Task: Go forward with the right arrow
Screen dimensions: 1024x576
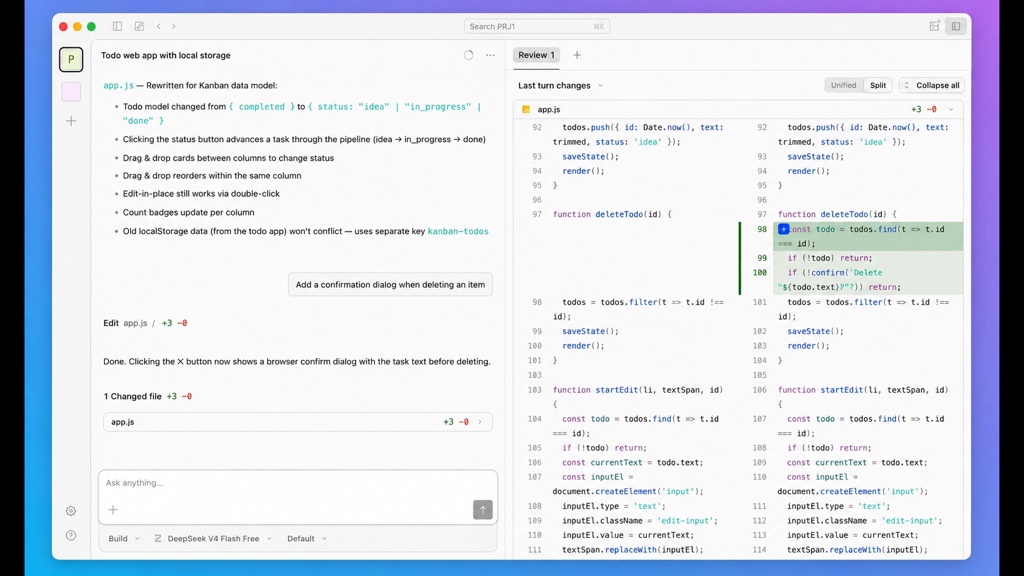Action: click(x=174, y=26)
